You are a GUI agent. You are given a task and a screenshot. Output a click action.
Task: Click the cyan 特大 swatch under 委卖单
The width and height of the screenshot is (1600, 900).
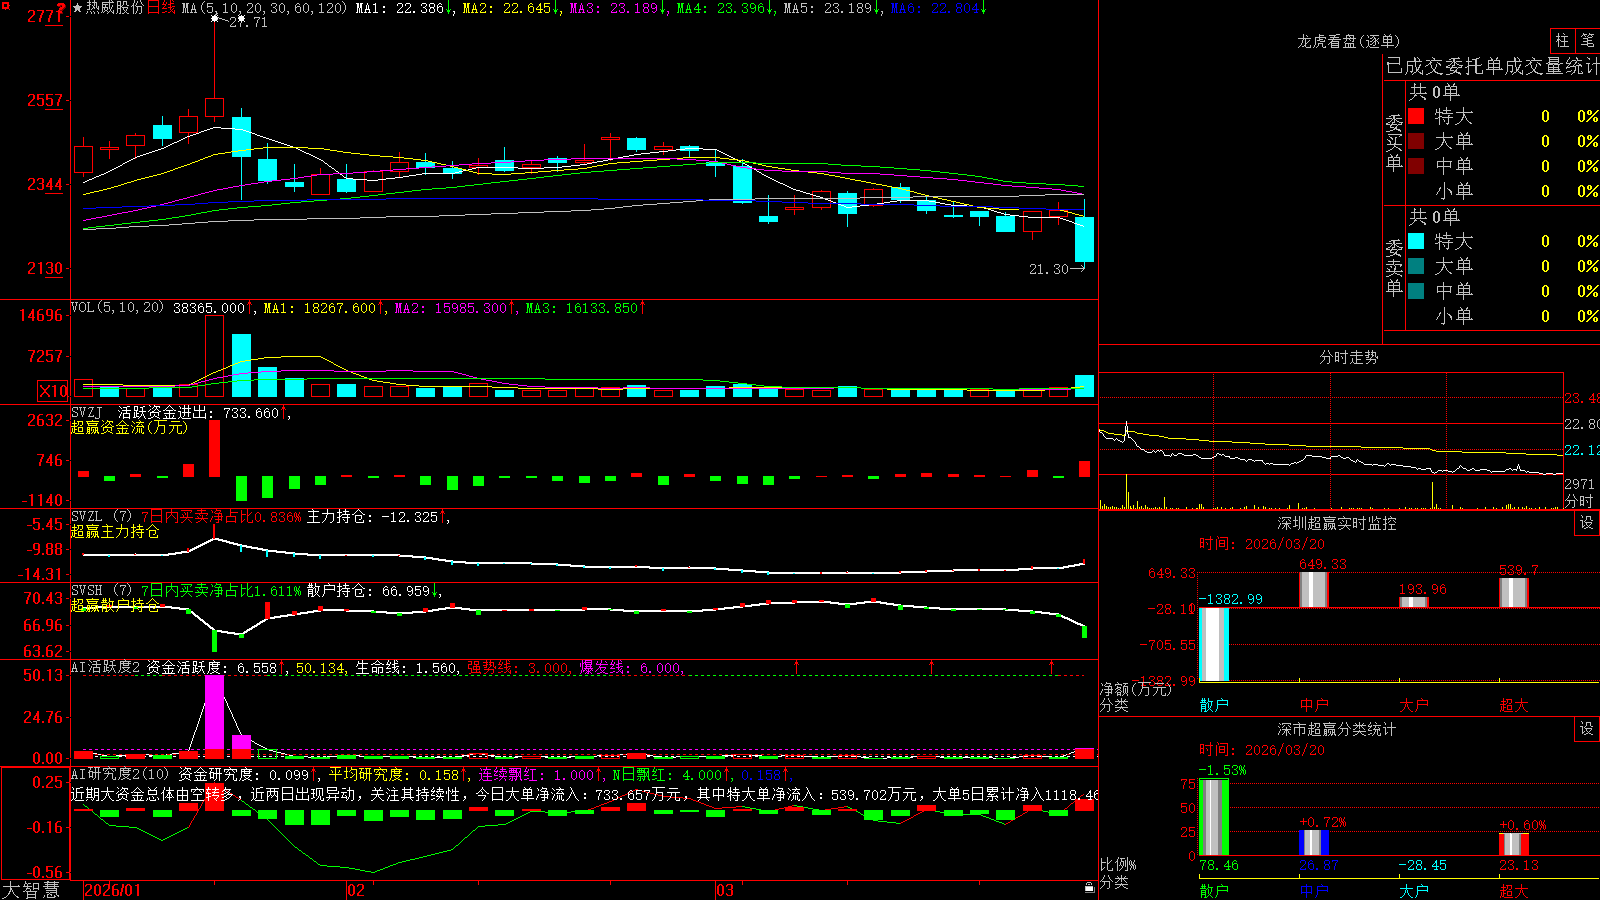click(1416, 241)
